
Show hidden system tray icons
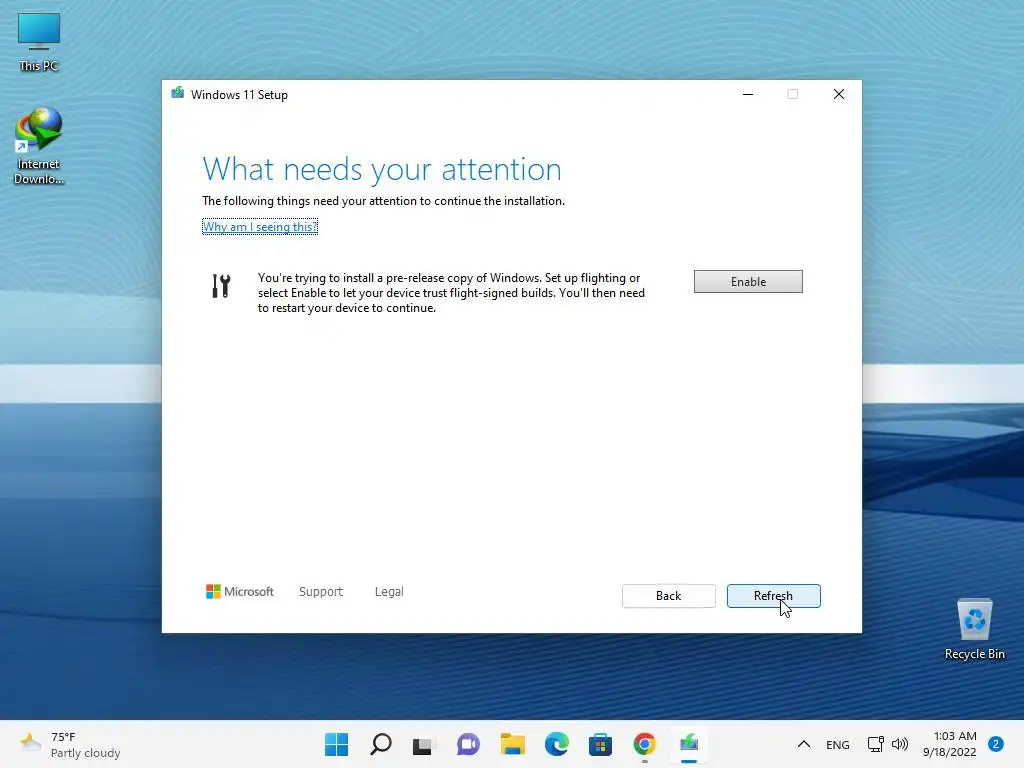coord(804,744)
